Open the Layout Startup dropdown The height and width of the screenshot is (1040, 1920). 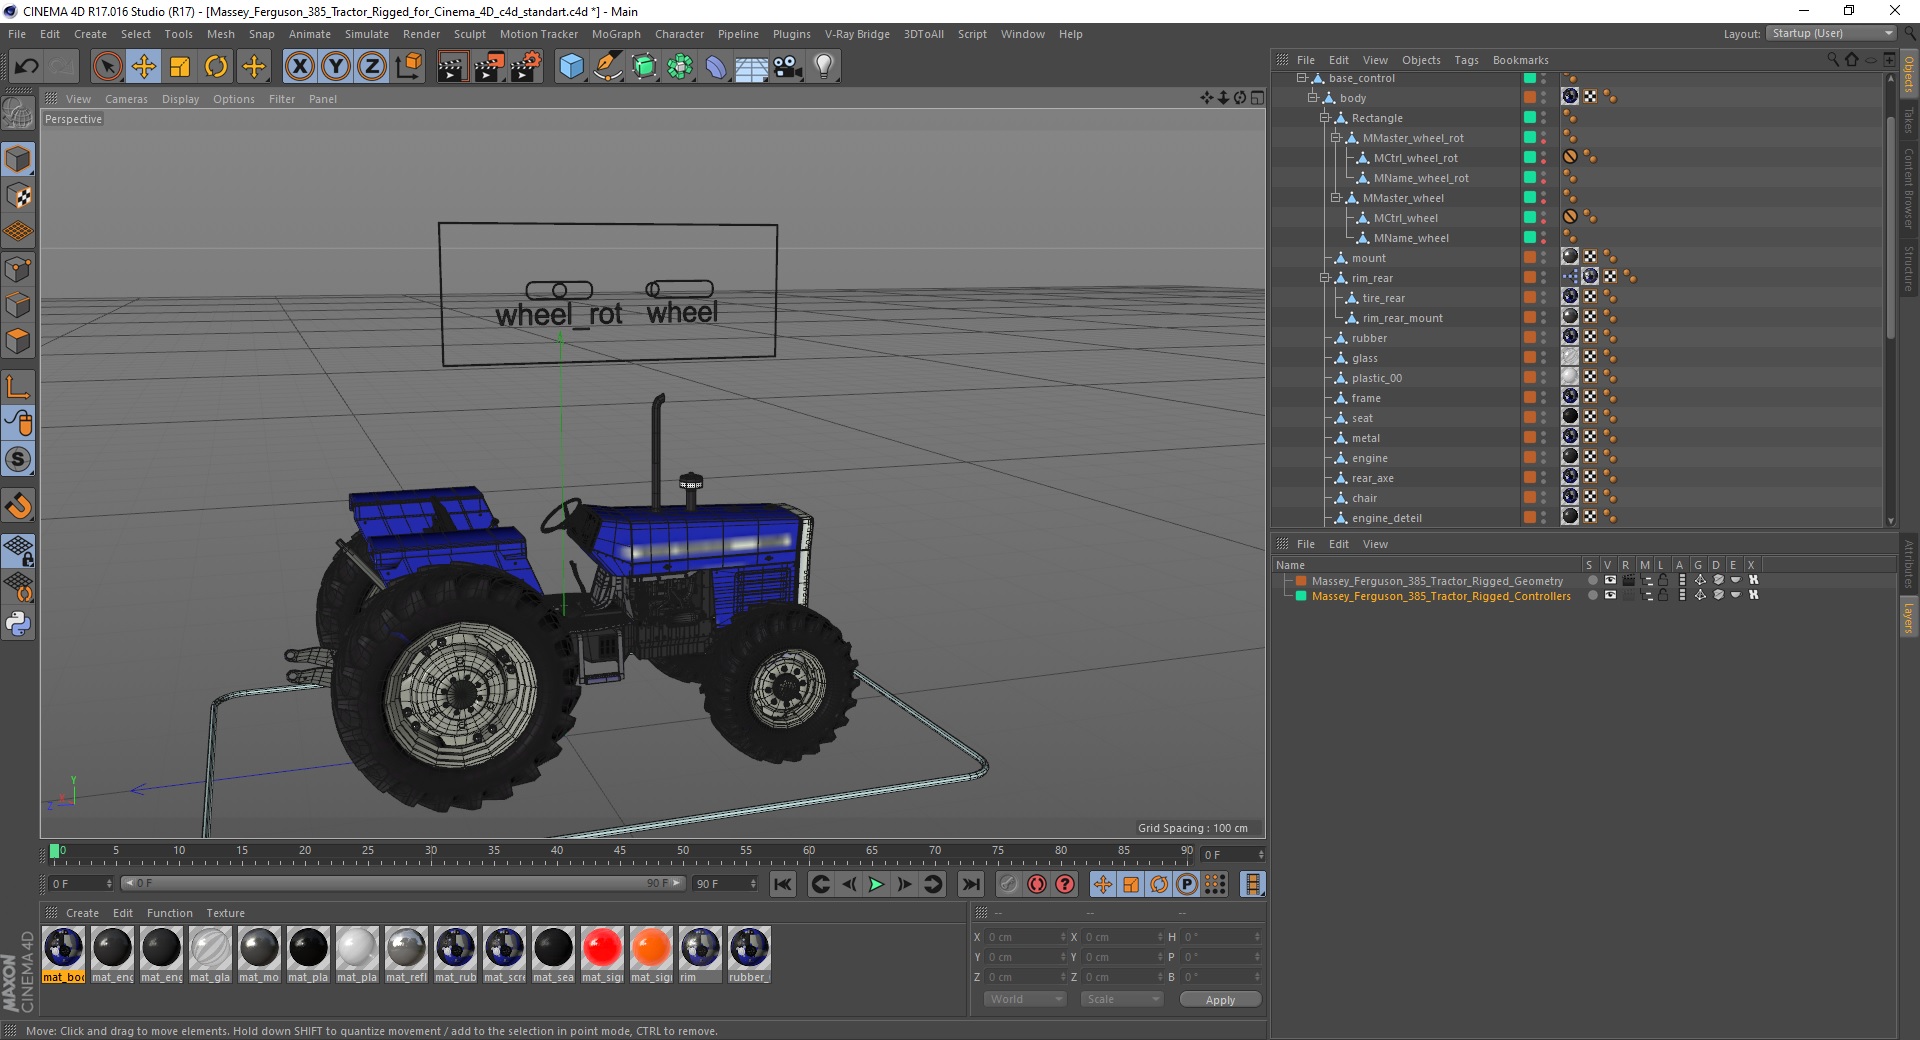1831,33
